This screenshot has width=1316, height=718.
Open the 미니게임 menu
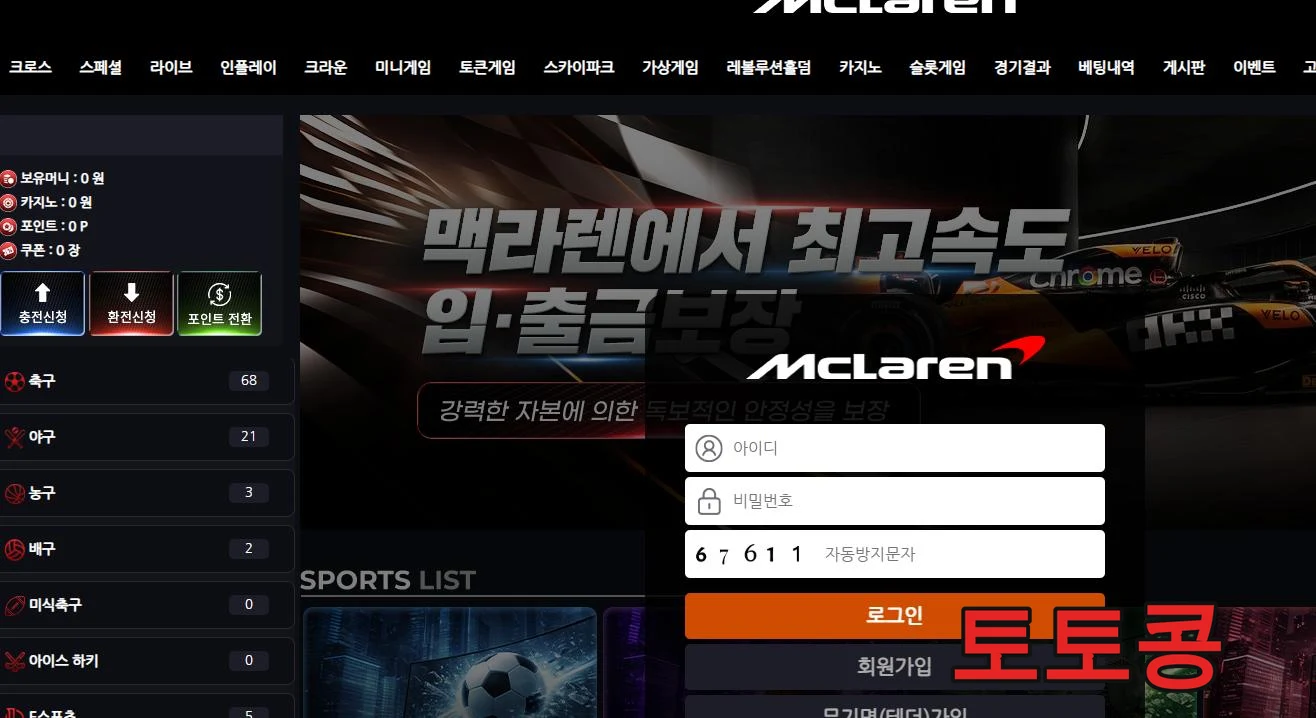pyautogui.click(x=403, y=68)
